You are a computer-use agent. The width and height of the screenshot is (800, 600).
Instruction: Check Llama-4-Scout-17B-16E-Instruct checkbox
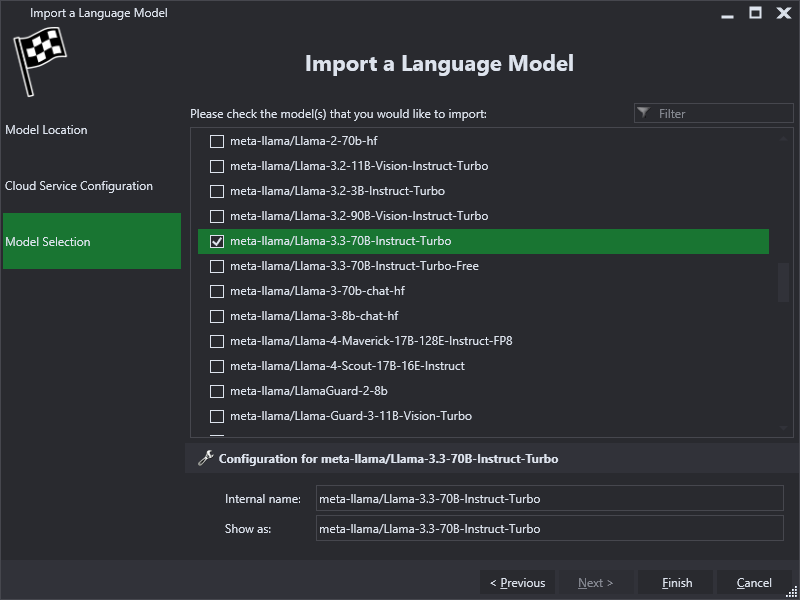(217, 366)
